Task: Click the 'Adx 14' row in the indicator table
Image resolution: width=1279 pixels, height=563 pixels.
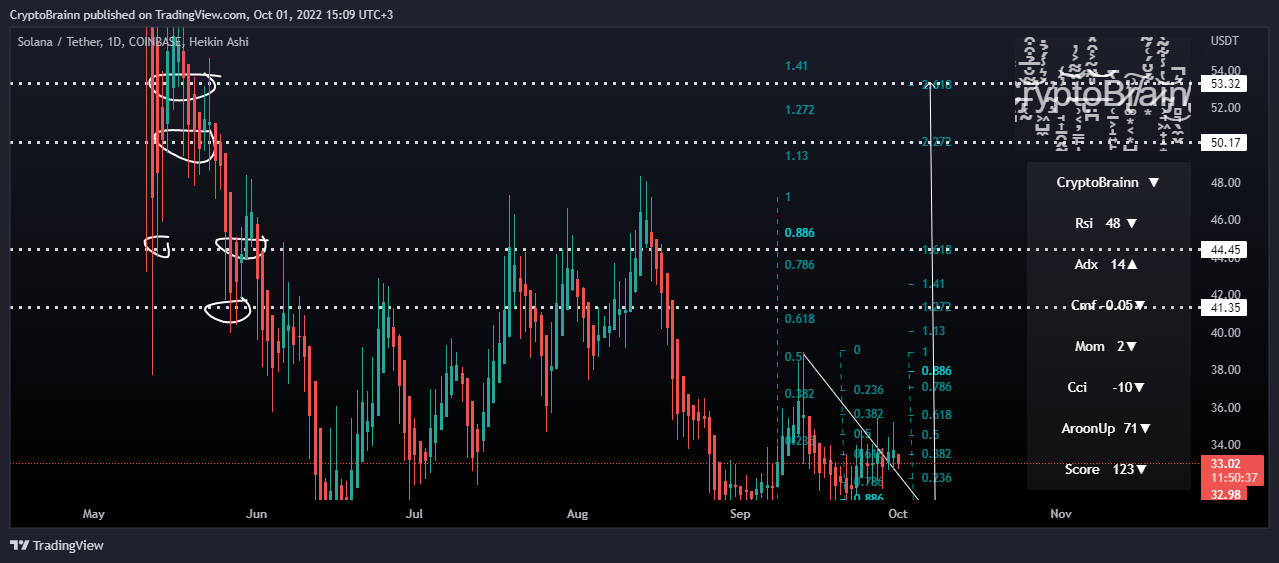Action: [x=1108, y=265]
